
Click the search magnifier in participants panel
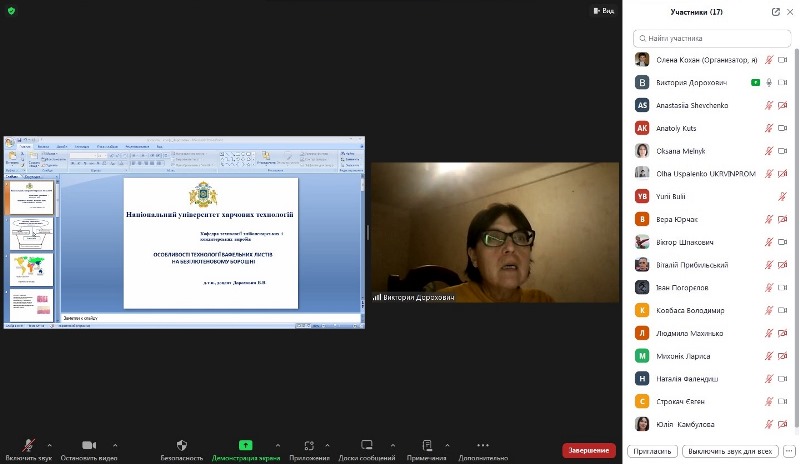(642, 38)
